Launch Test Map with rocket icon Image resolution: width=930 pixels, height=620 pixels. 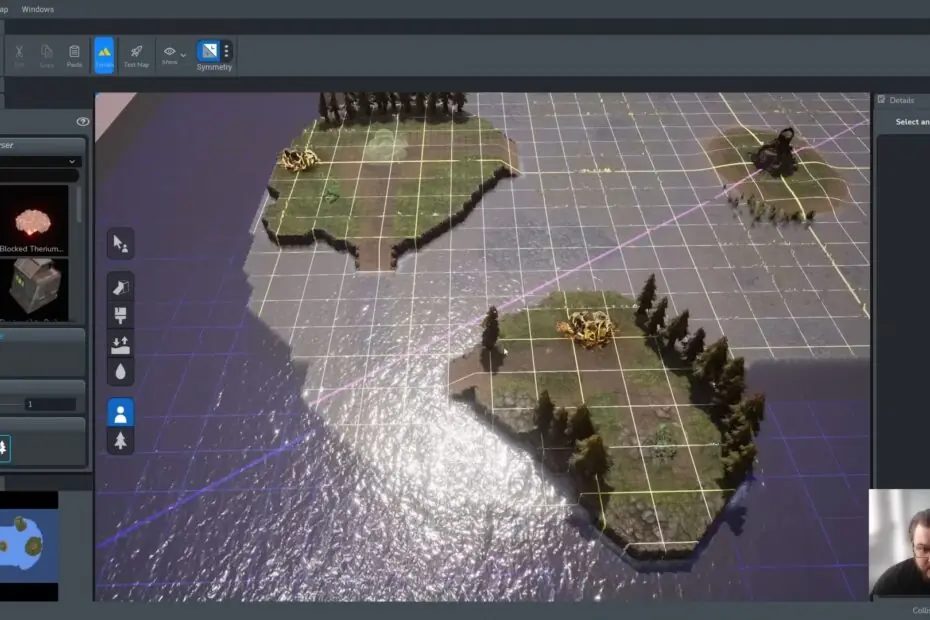(136, 54)
